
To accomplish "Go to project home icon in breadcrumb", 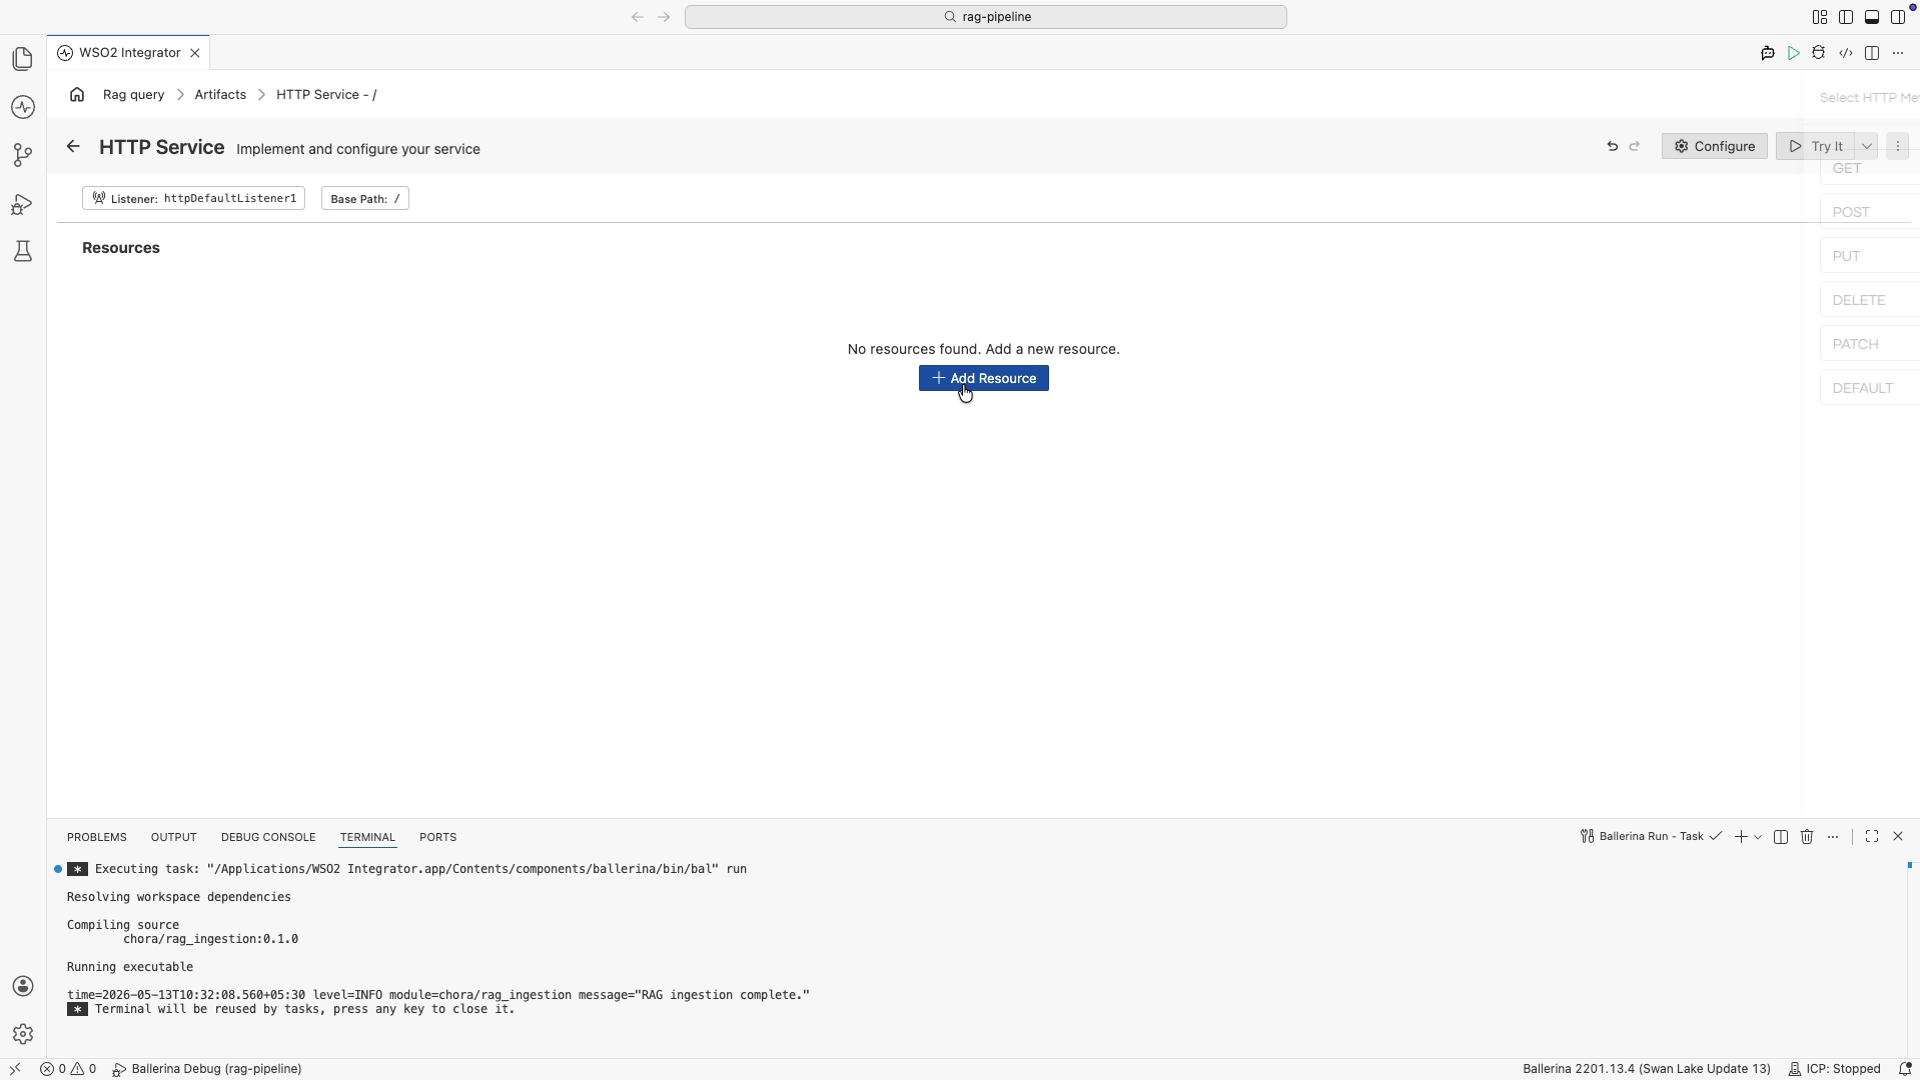I will [x=77, y=95].
